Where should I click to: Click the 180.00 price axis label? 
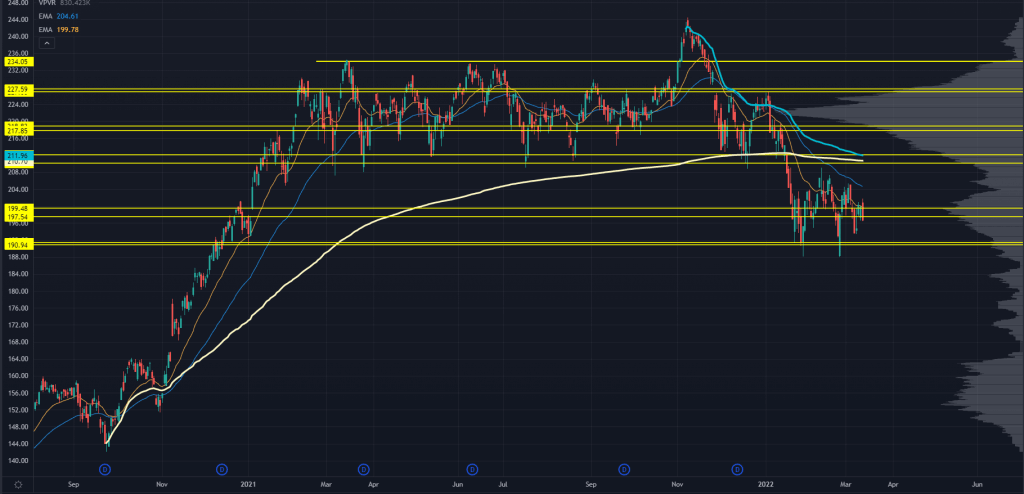17,291
